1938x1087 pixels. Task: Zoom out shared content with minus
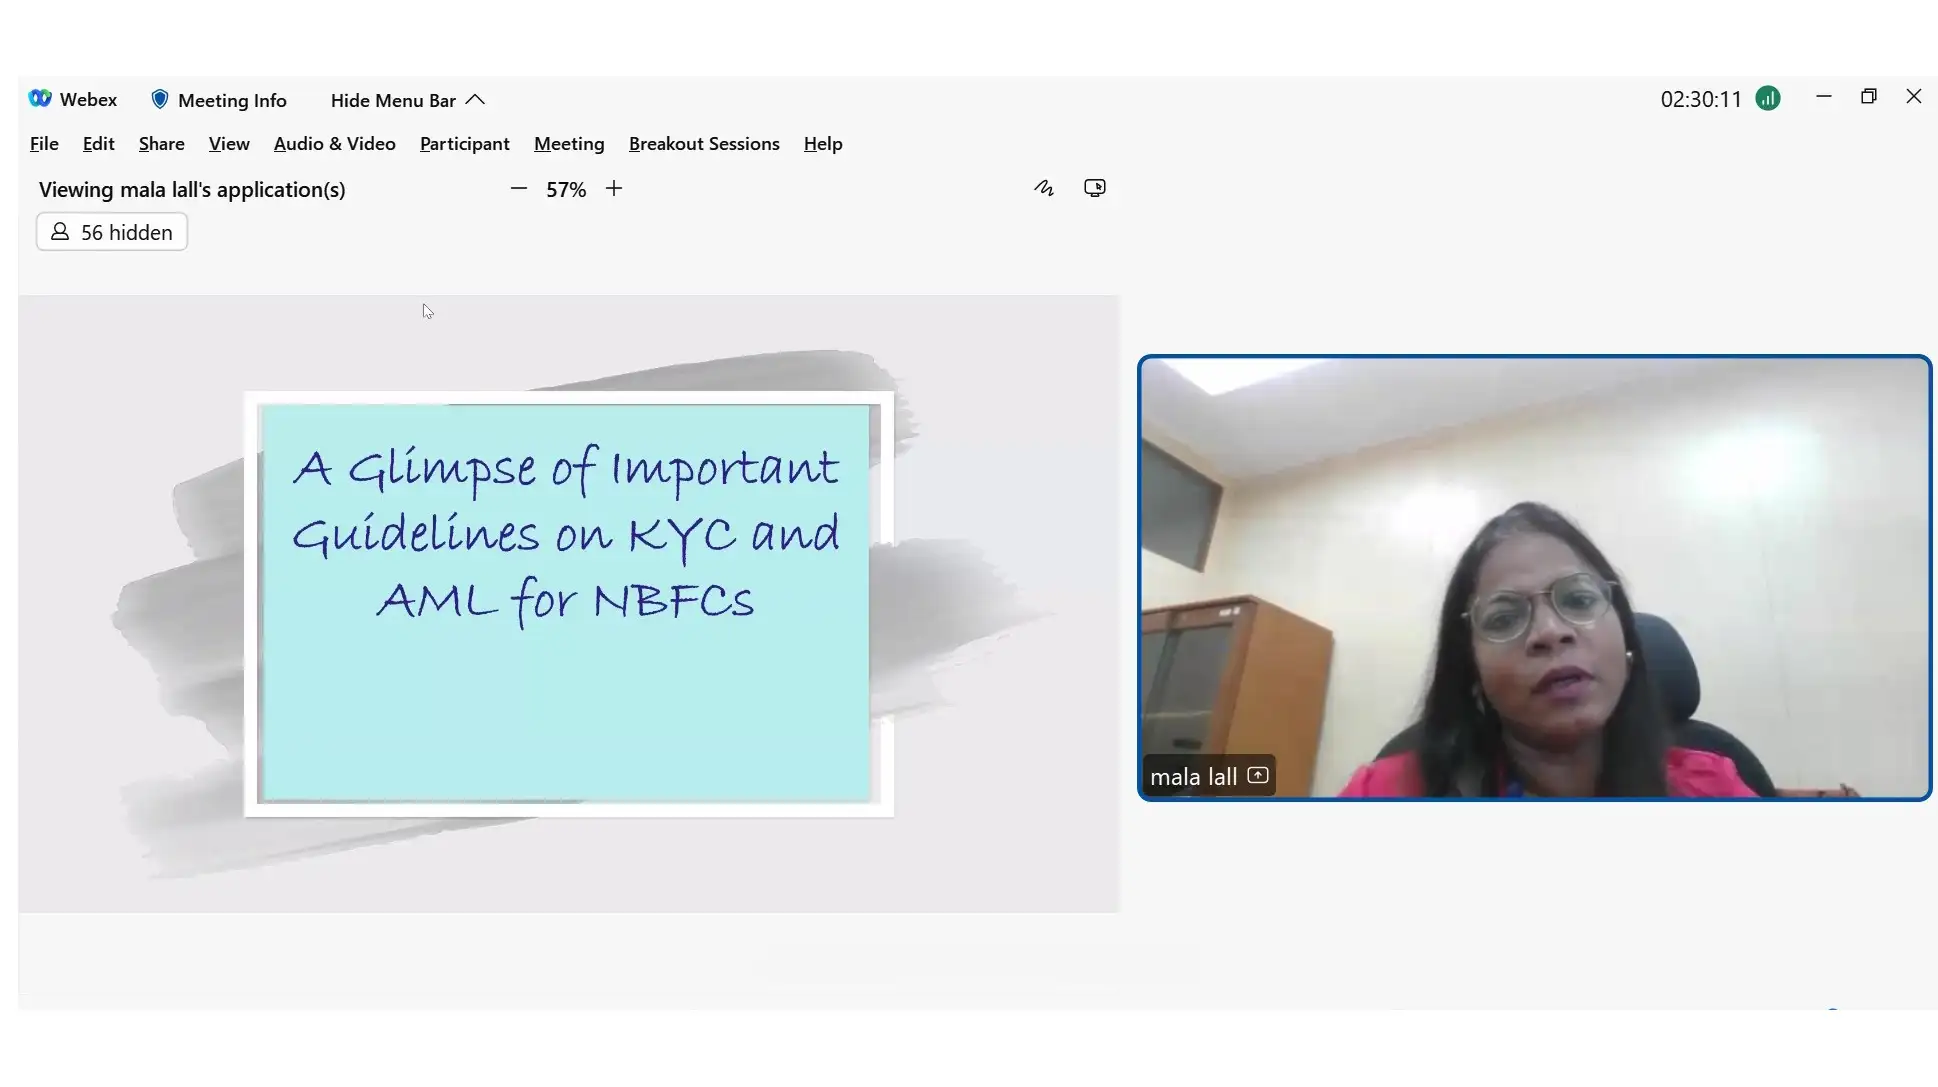pyautogui.click(x=518, y=189)
